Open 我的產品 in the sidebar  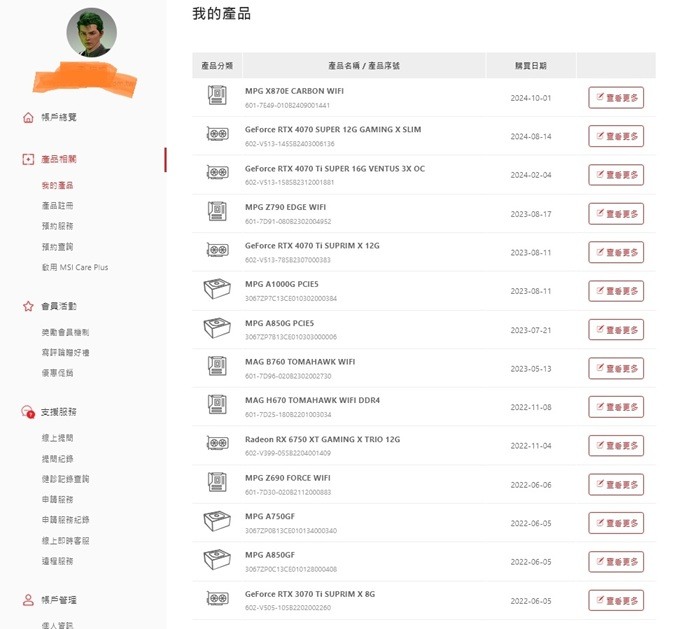[x=58, y=185]
